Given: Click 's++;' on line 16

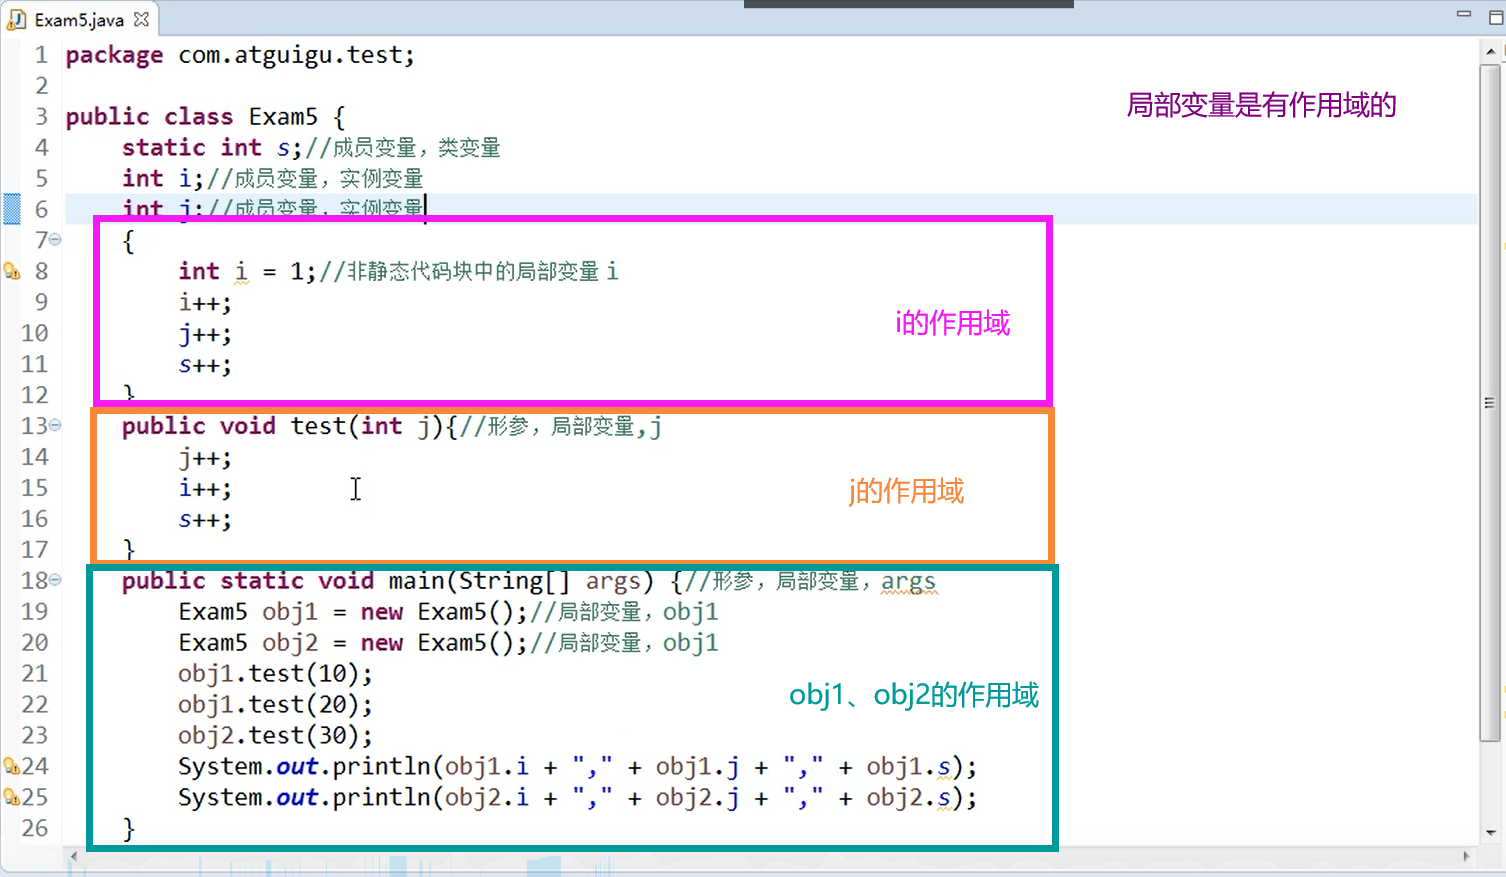Looking at the screenshot, I should (x=205, y=519).
